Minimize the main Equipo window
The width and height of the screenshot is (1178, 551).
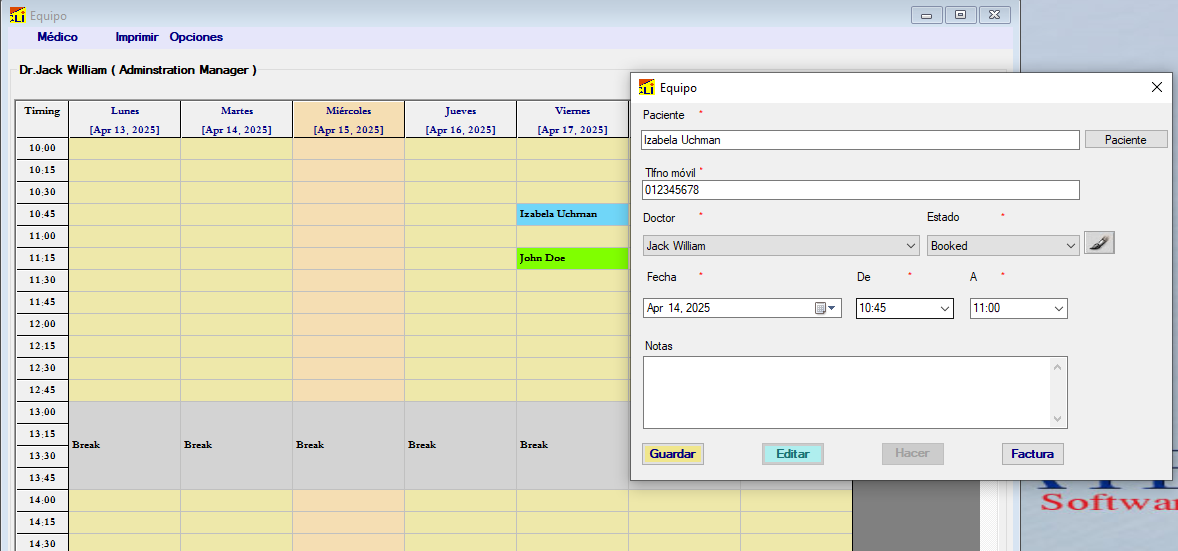point(927,15)
